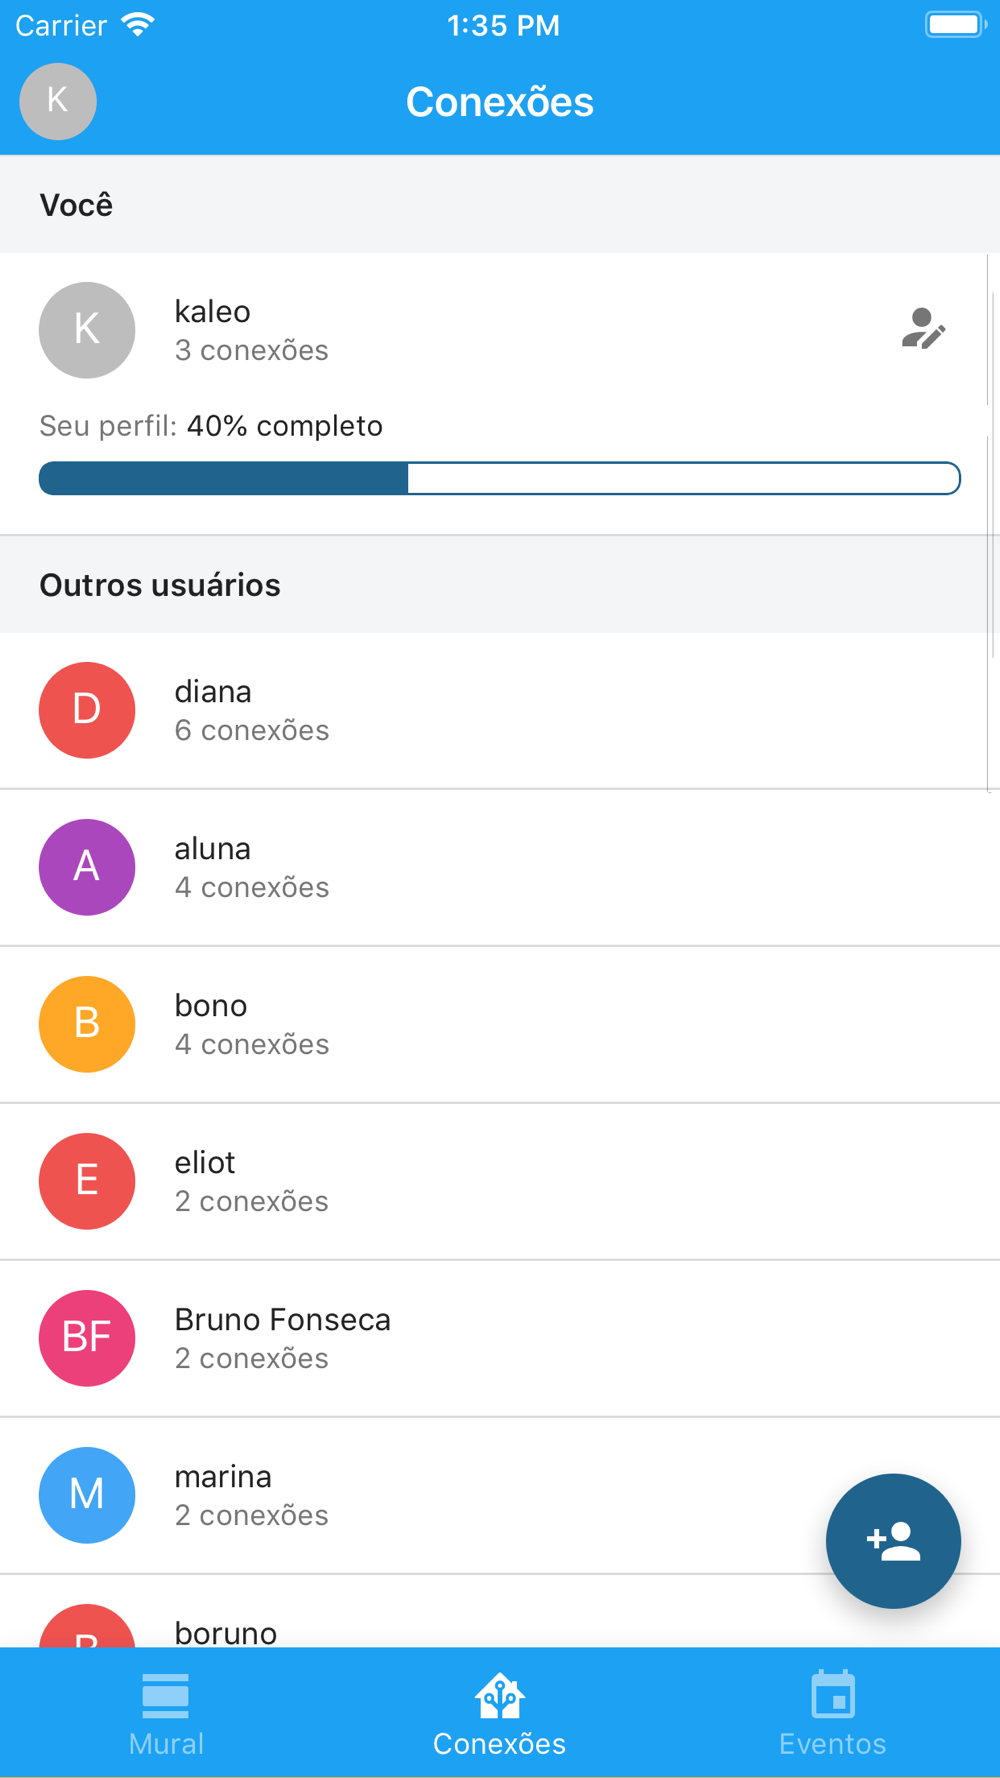Select the Conexões tab at the bottom

click(x=499, y=1713)
